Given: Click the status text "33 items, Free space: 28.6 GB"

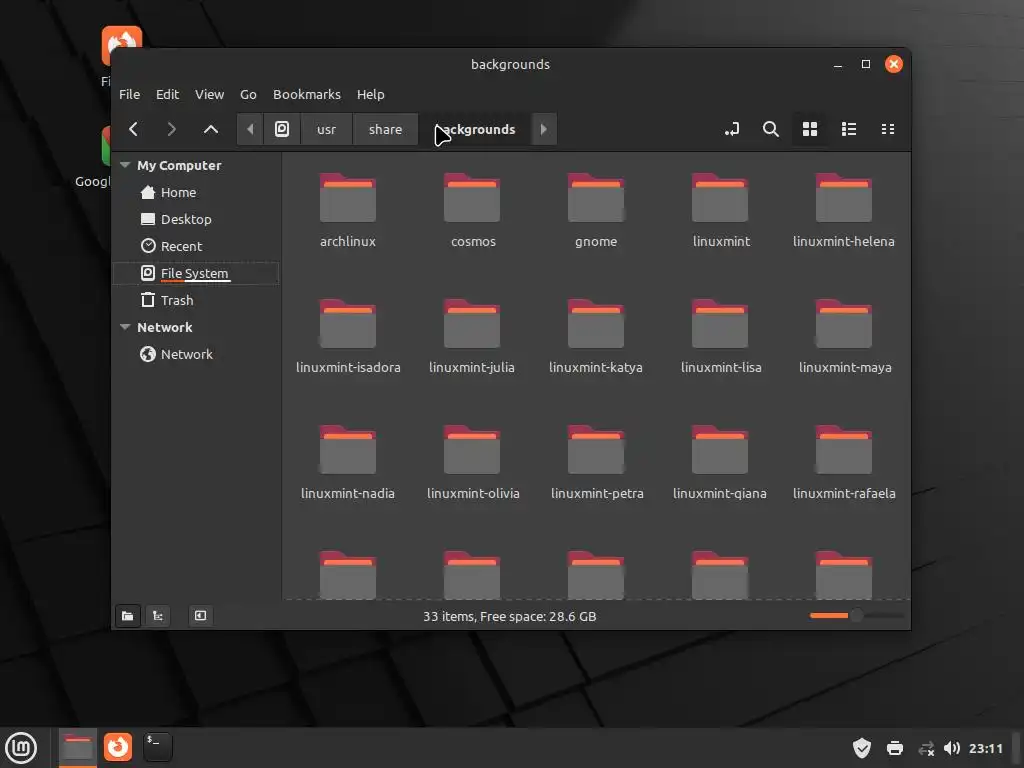Looking at the screenshot, I should point(509,616).
